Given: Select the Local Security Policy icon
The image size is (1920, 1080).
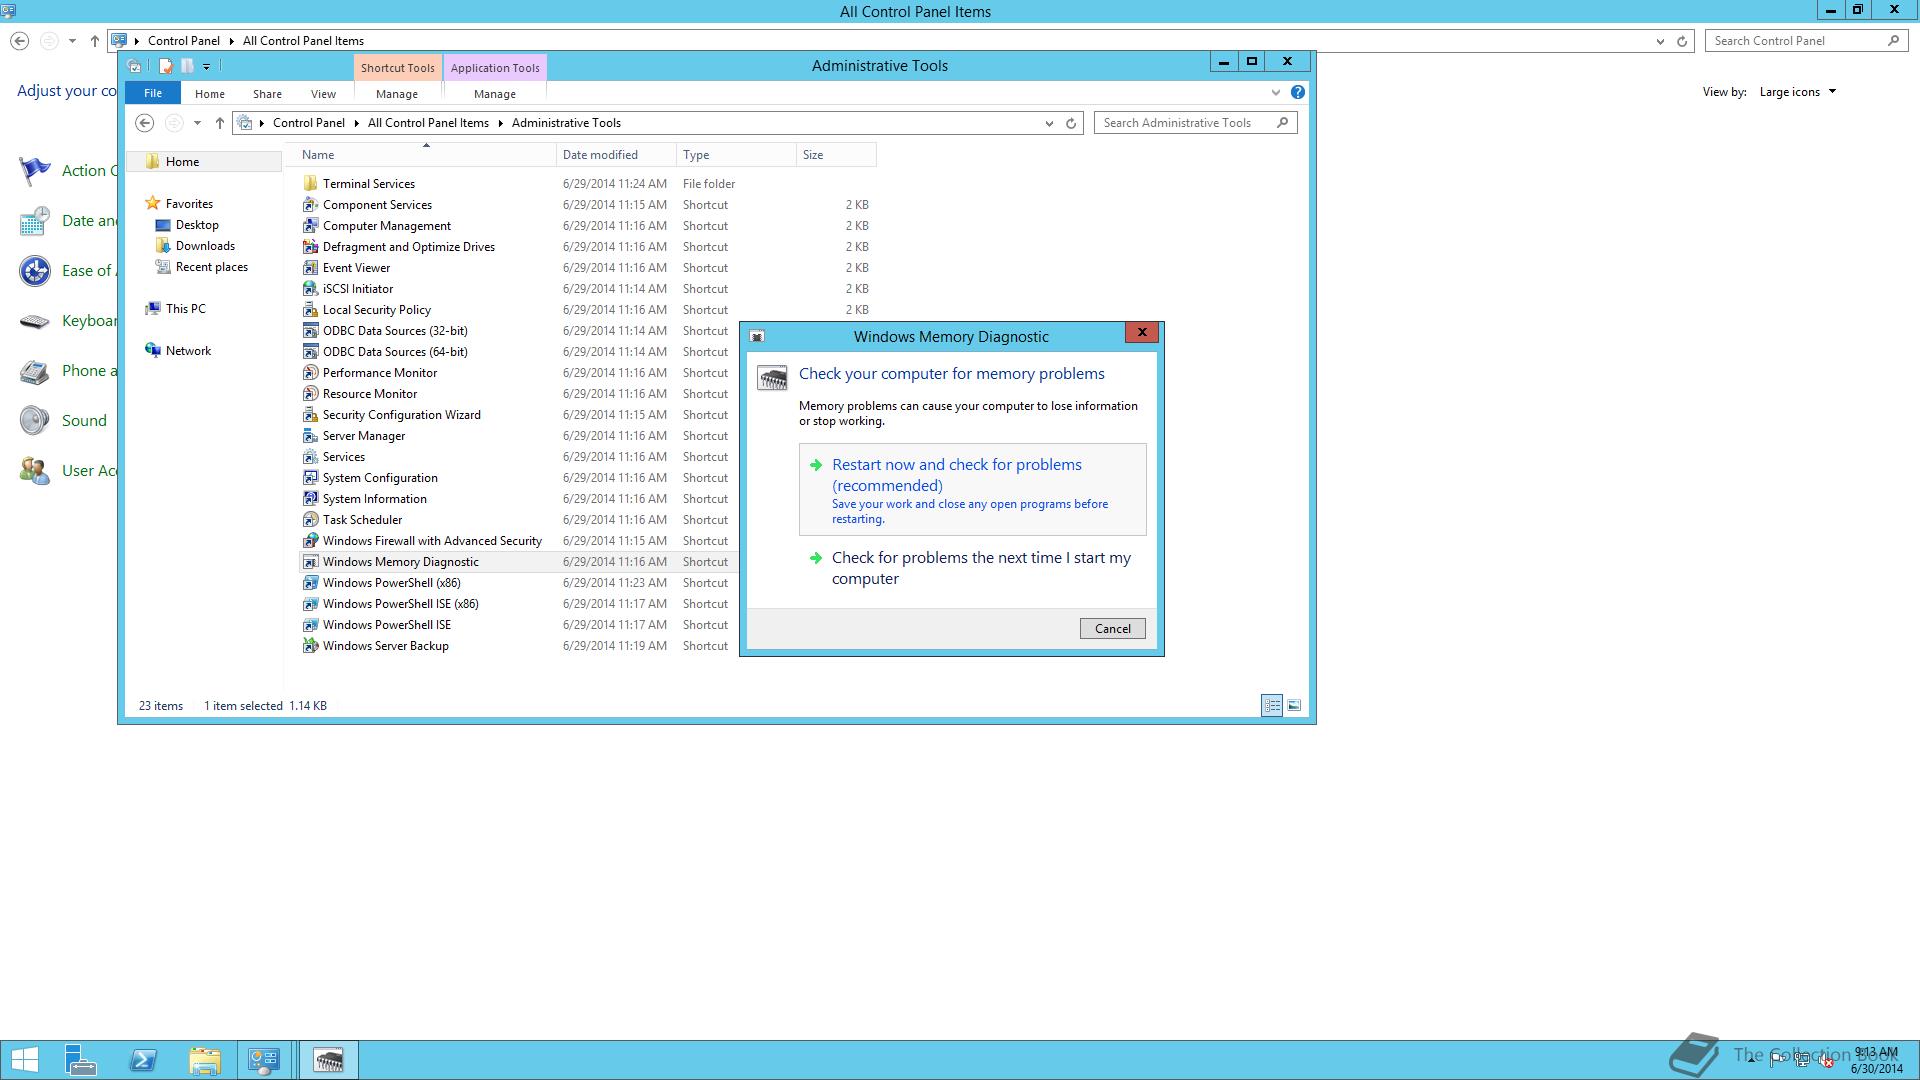Looking at the screenshot, I should [x=310, y=310].
